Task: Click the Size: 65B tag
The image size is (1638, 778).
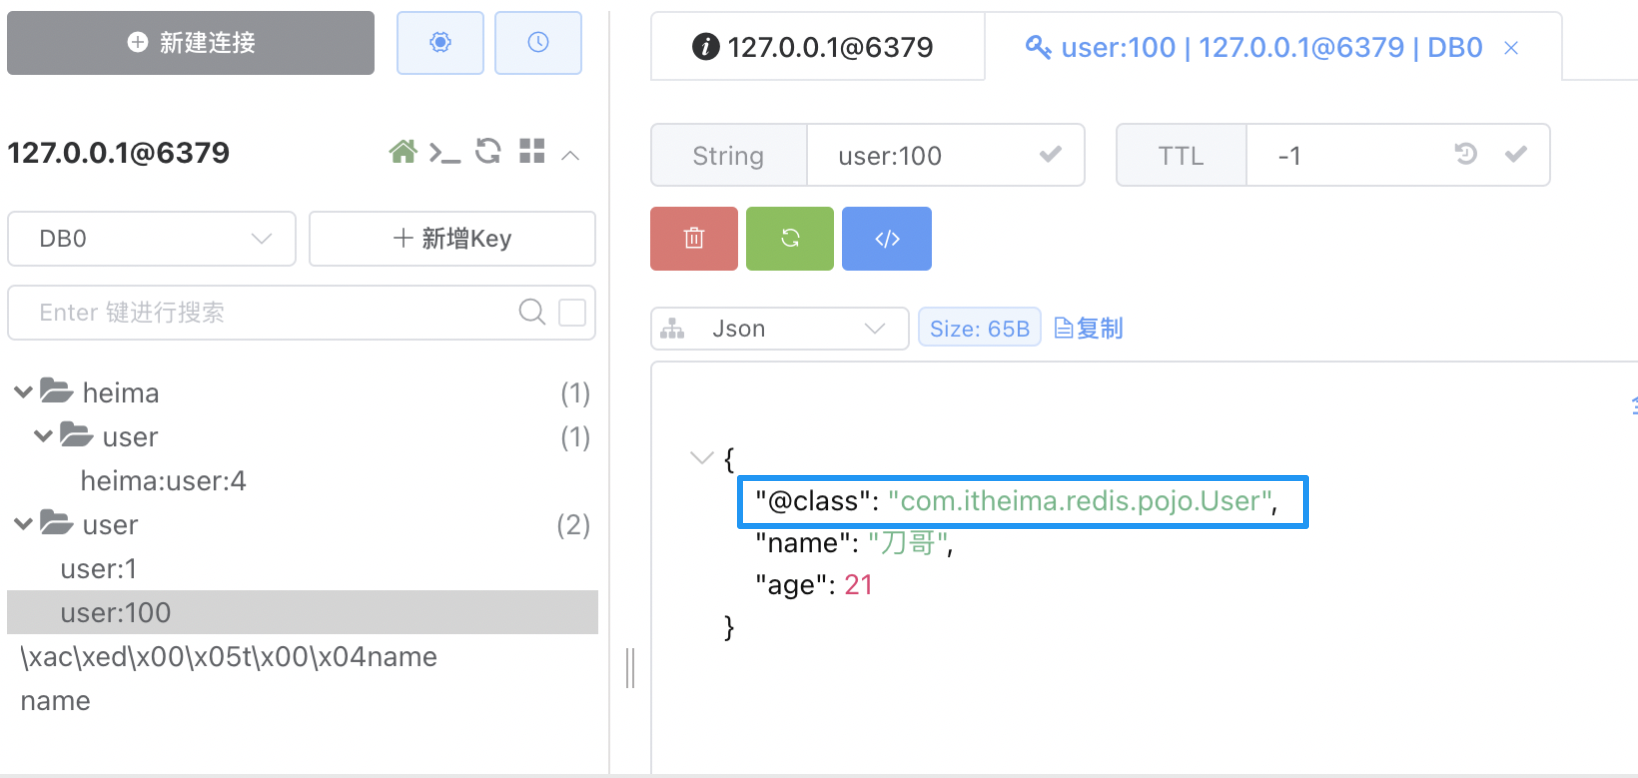Action: tap(980, 328)
